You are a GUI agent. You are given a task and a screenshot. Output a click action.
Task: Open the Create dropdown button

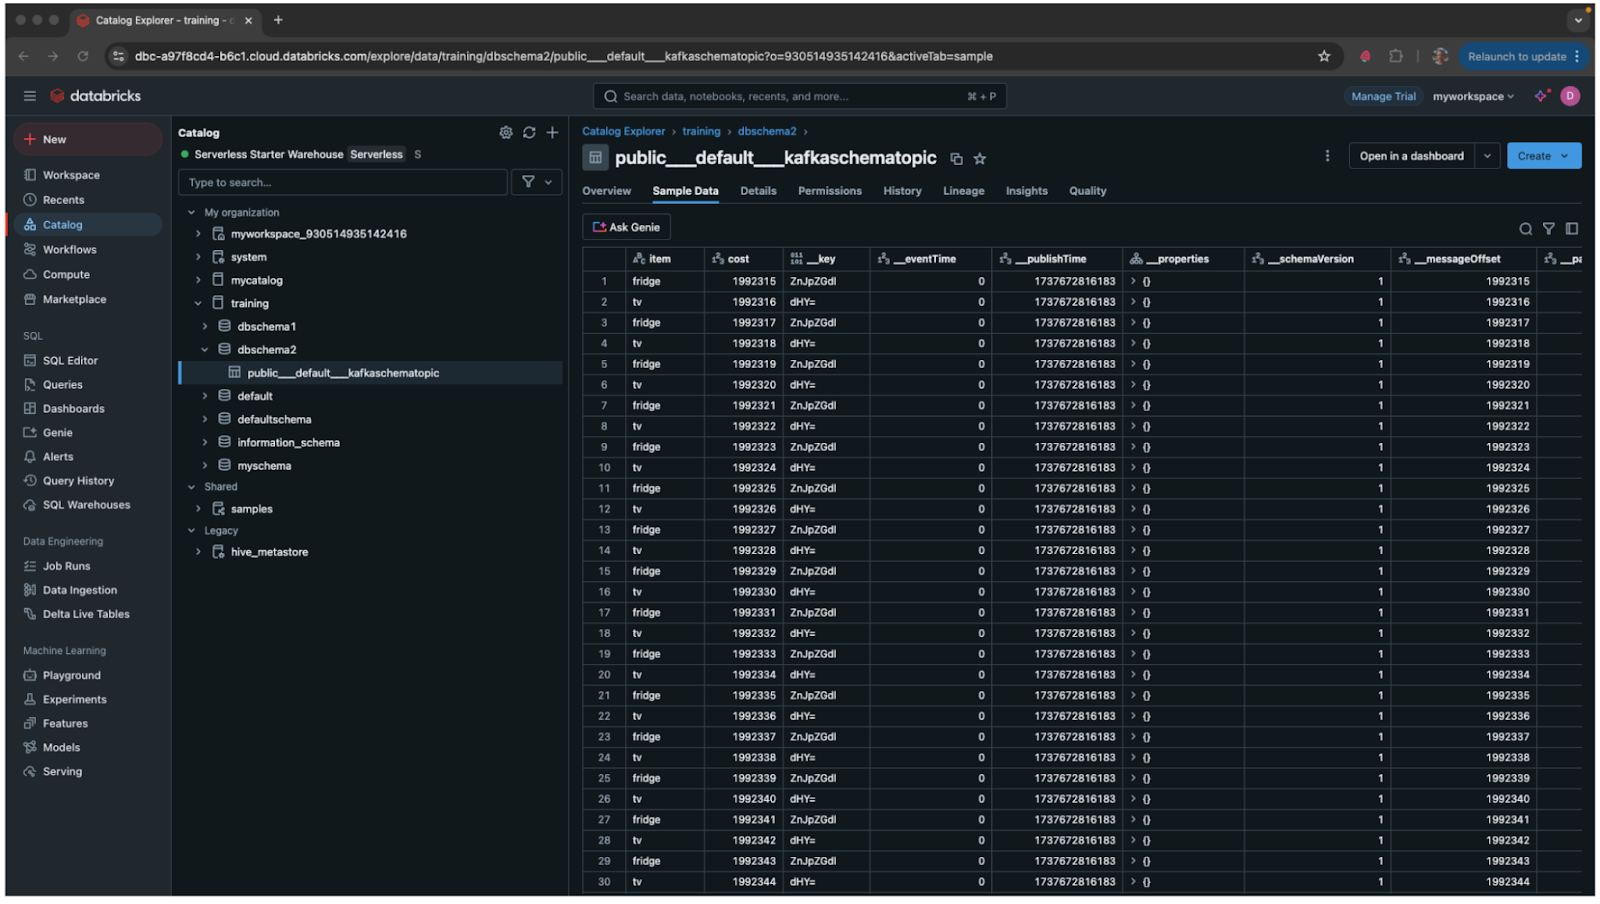click(x=1543, y=156)
